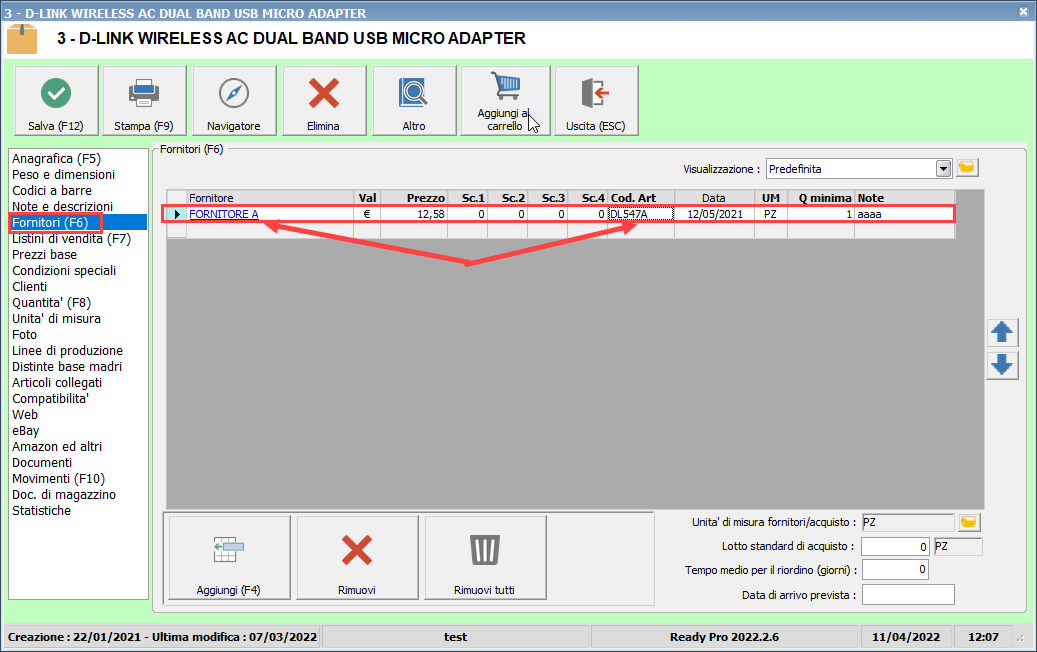Open the Clienti section
Image resolution: width=1037 pixels, height=652 pixels.
tap(30, 286)
